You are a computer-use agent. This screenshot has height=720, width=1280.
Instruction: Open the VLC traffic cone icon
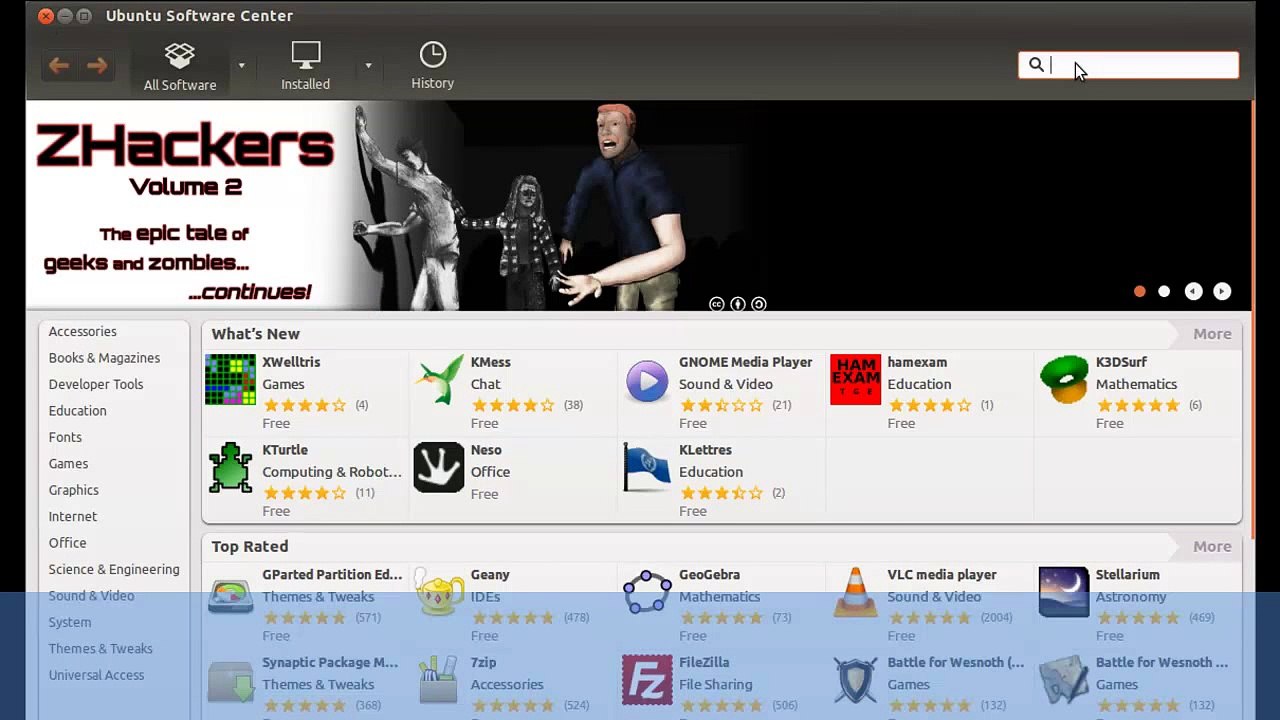[x=855, y=592]
